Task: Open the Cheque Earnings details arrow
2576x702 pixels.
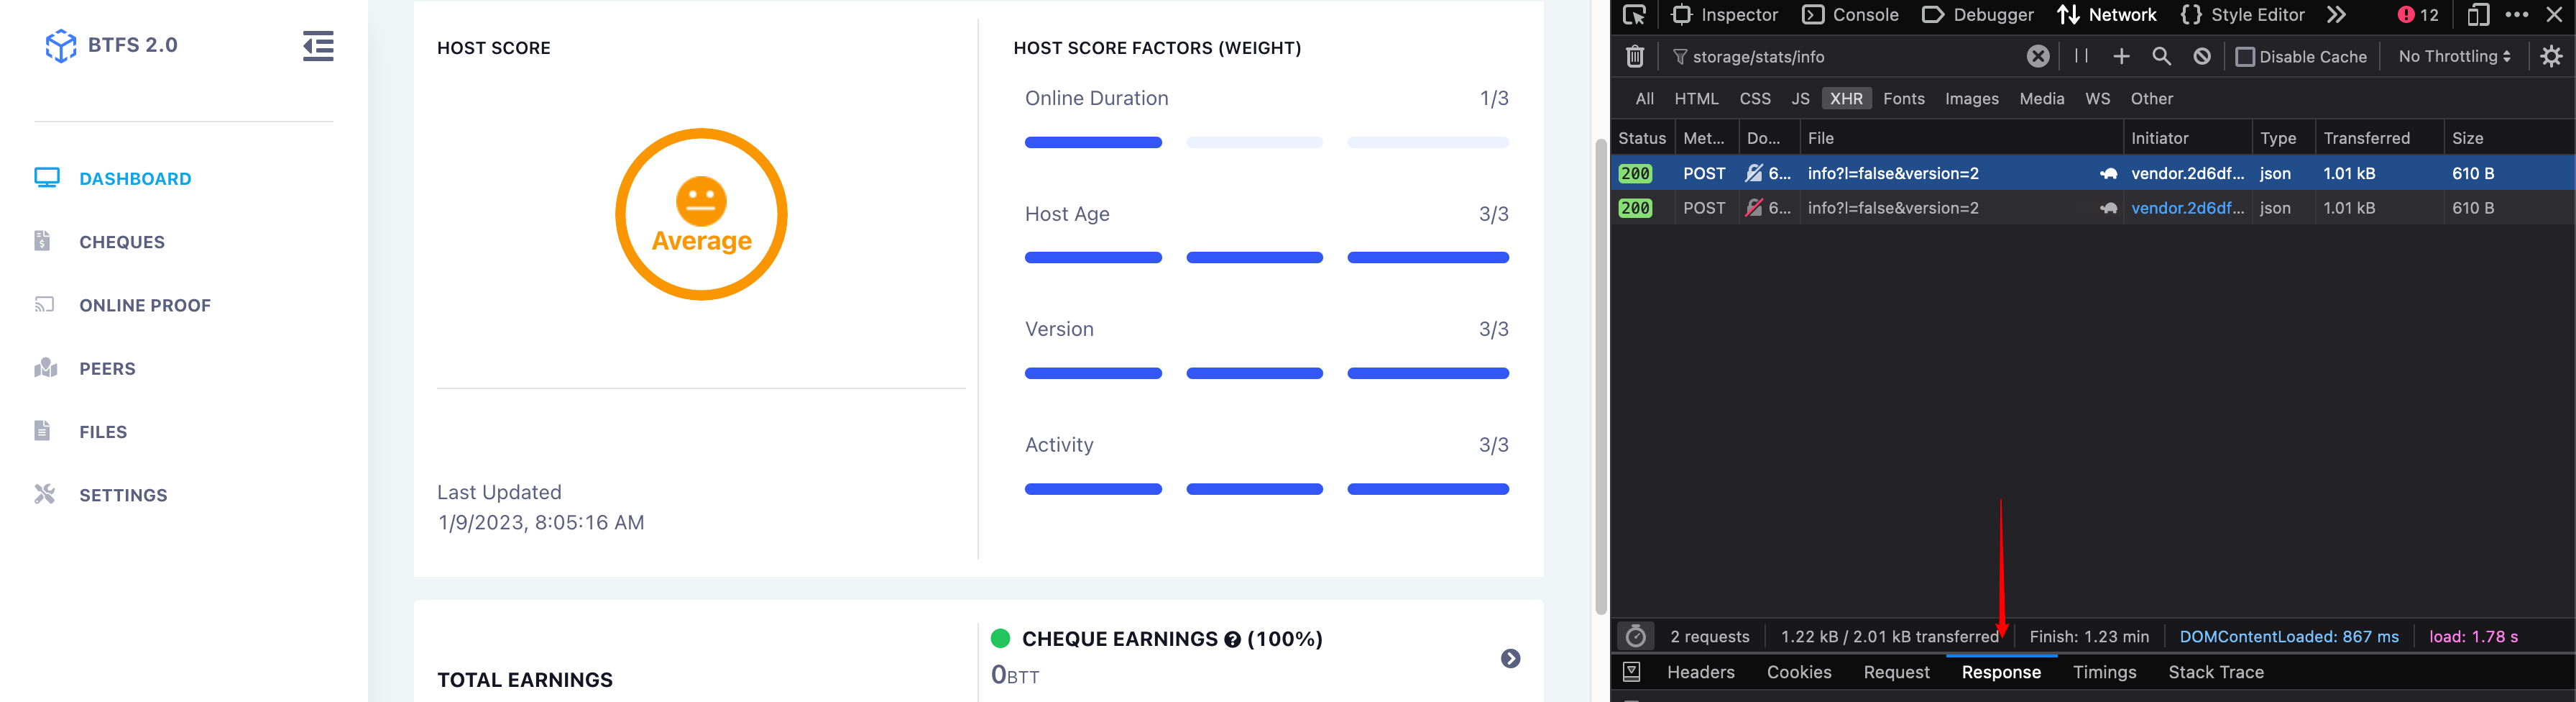Action: pos(1511,659)
